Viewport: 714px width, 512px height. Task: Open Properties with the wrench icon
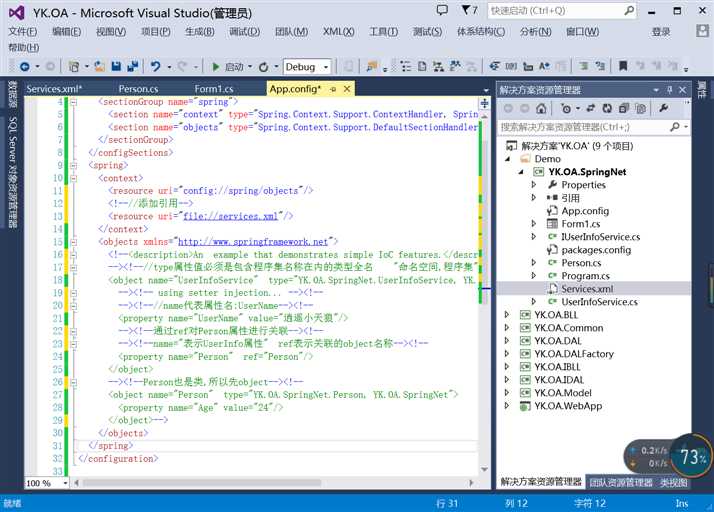[663, 108]
